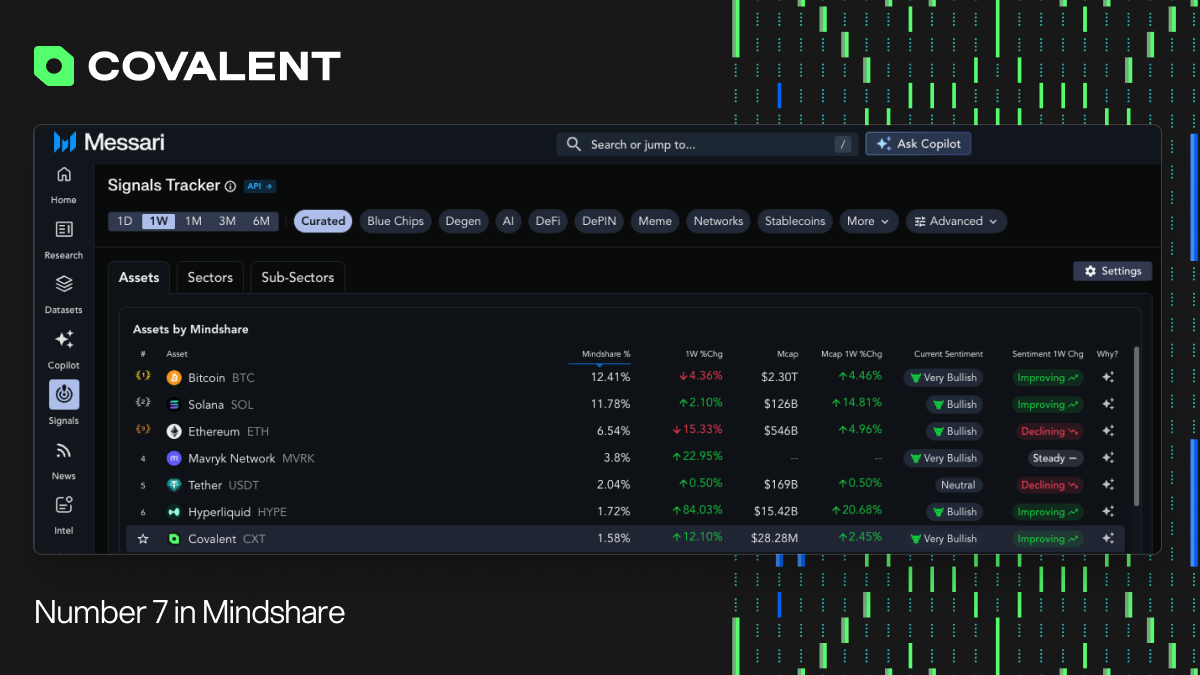Click the Hyperliquid coin icon
The height and width of the screenshot is (675, 1200).
click(x=174, y=512)
